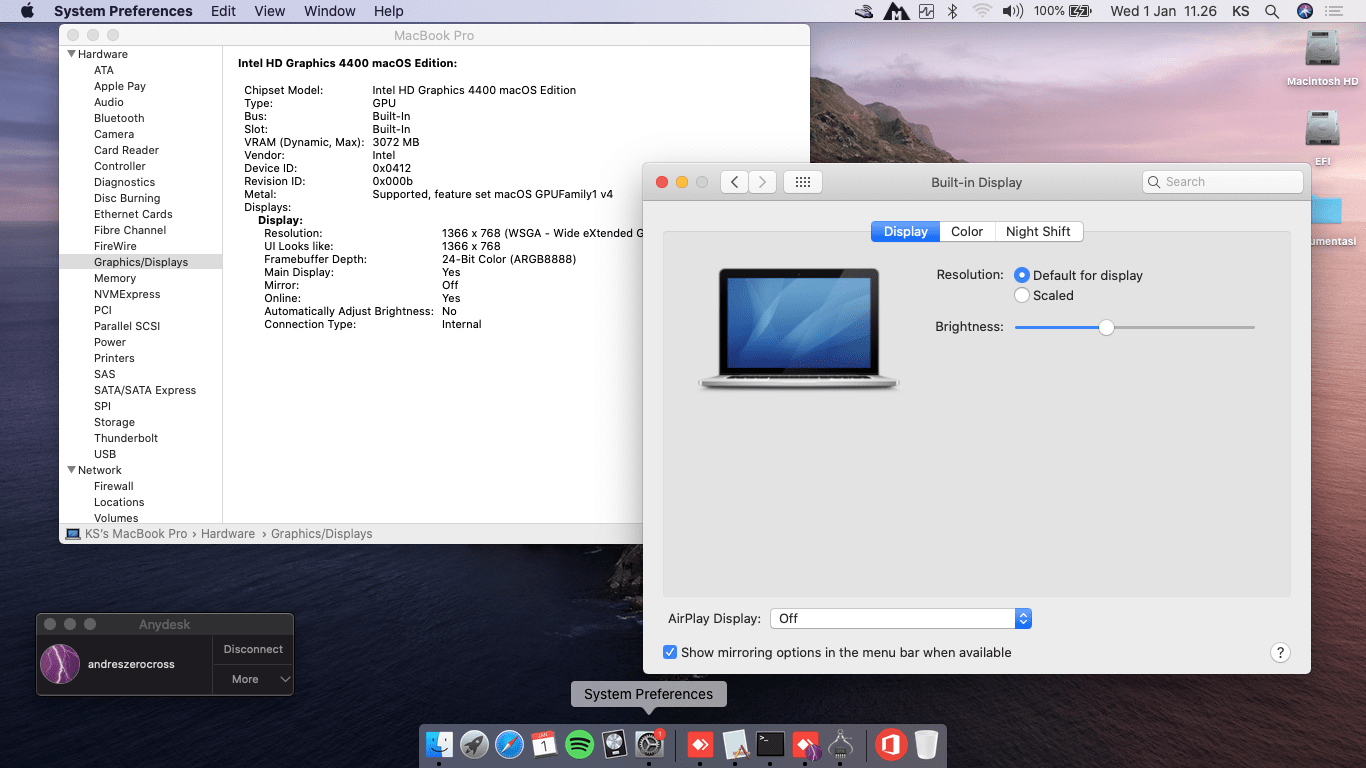Open the AirPlay Display dropdown

coord(900,618)
